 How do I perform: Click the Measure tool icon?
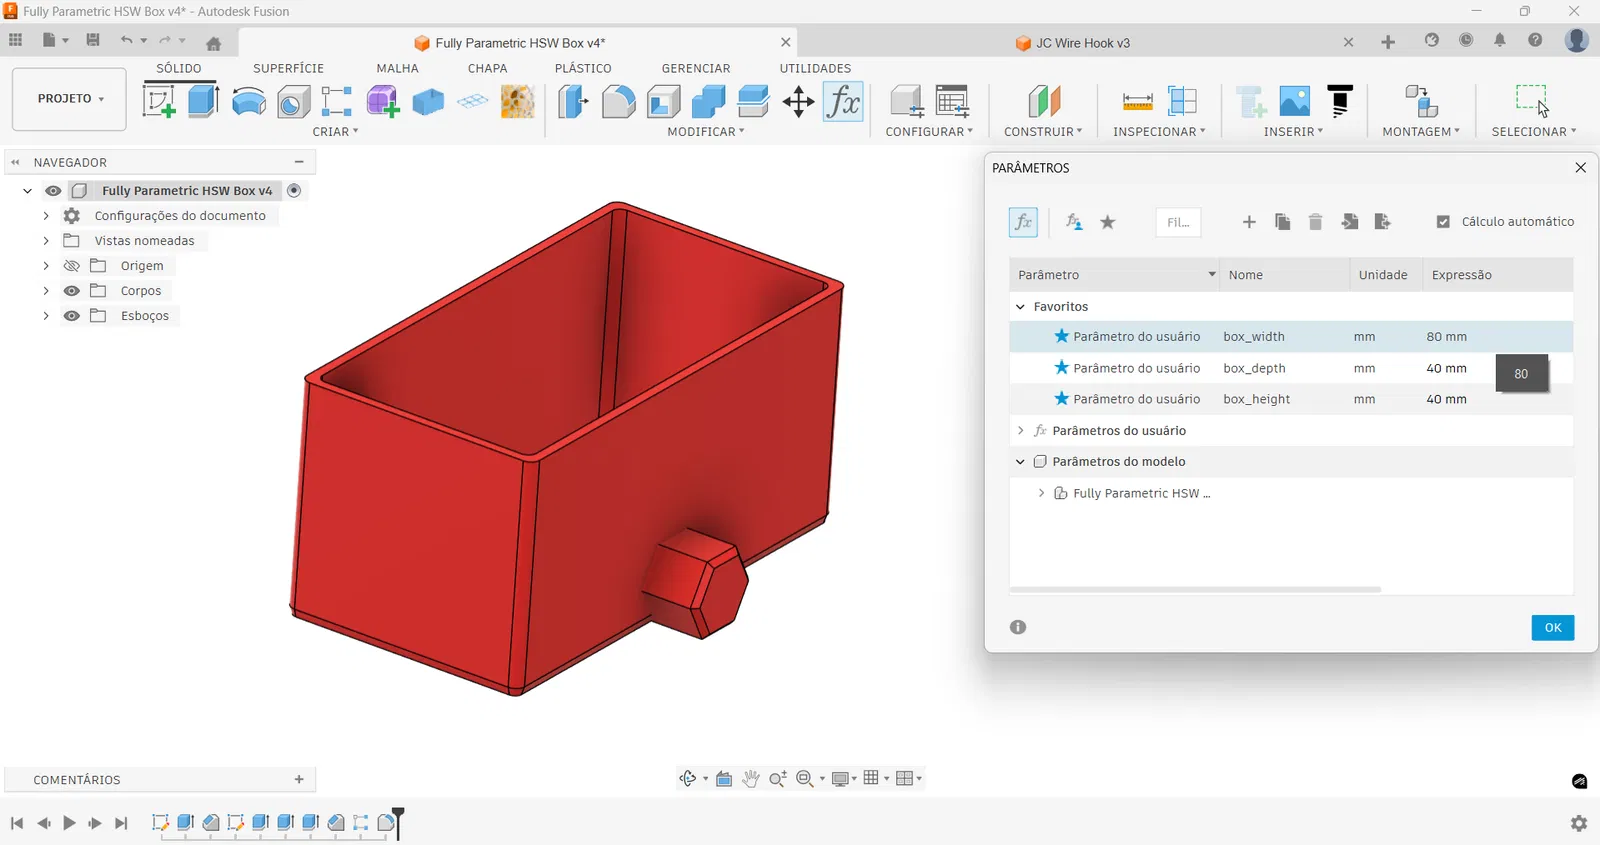(1137, 101)
